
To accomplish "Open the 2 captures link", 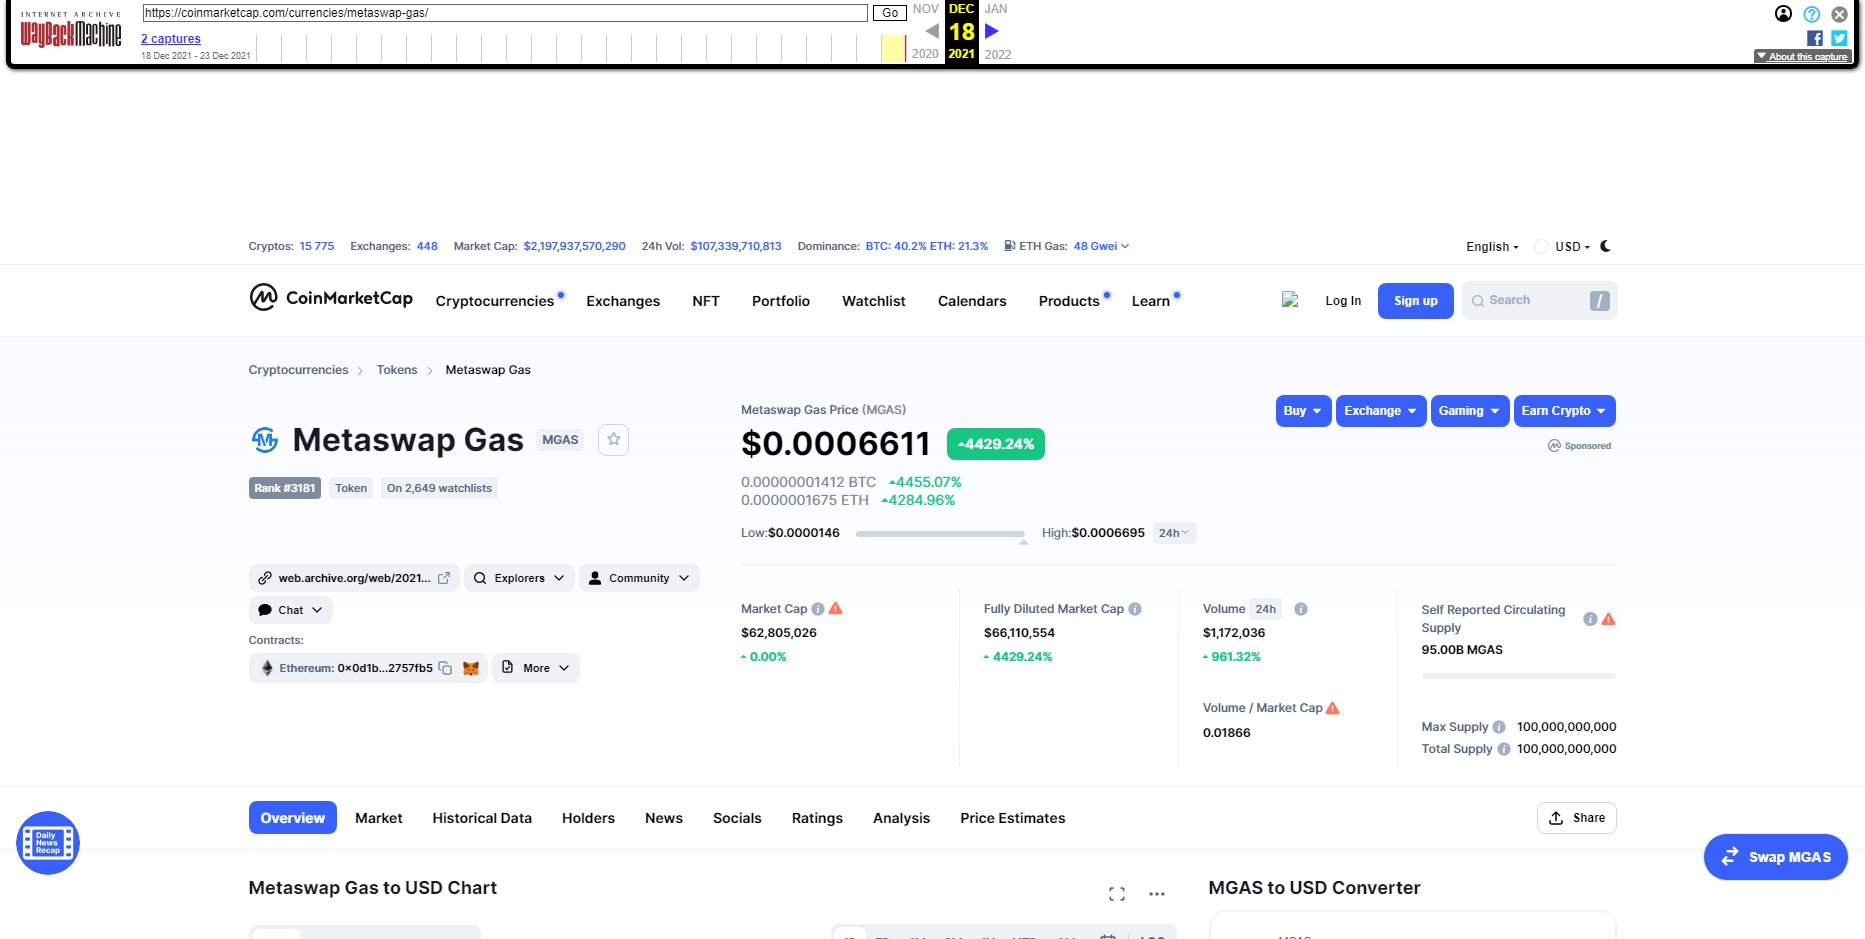I will [x=171, y=39].
